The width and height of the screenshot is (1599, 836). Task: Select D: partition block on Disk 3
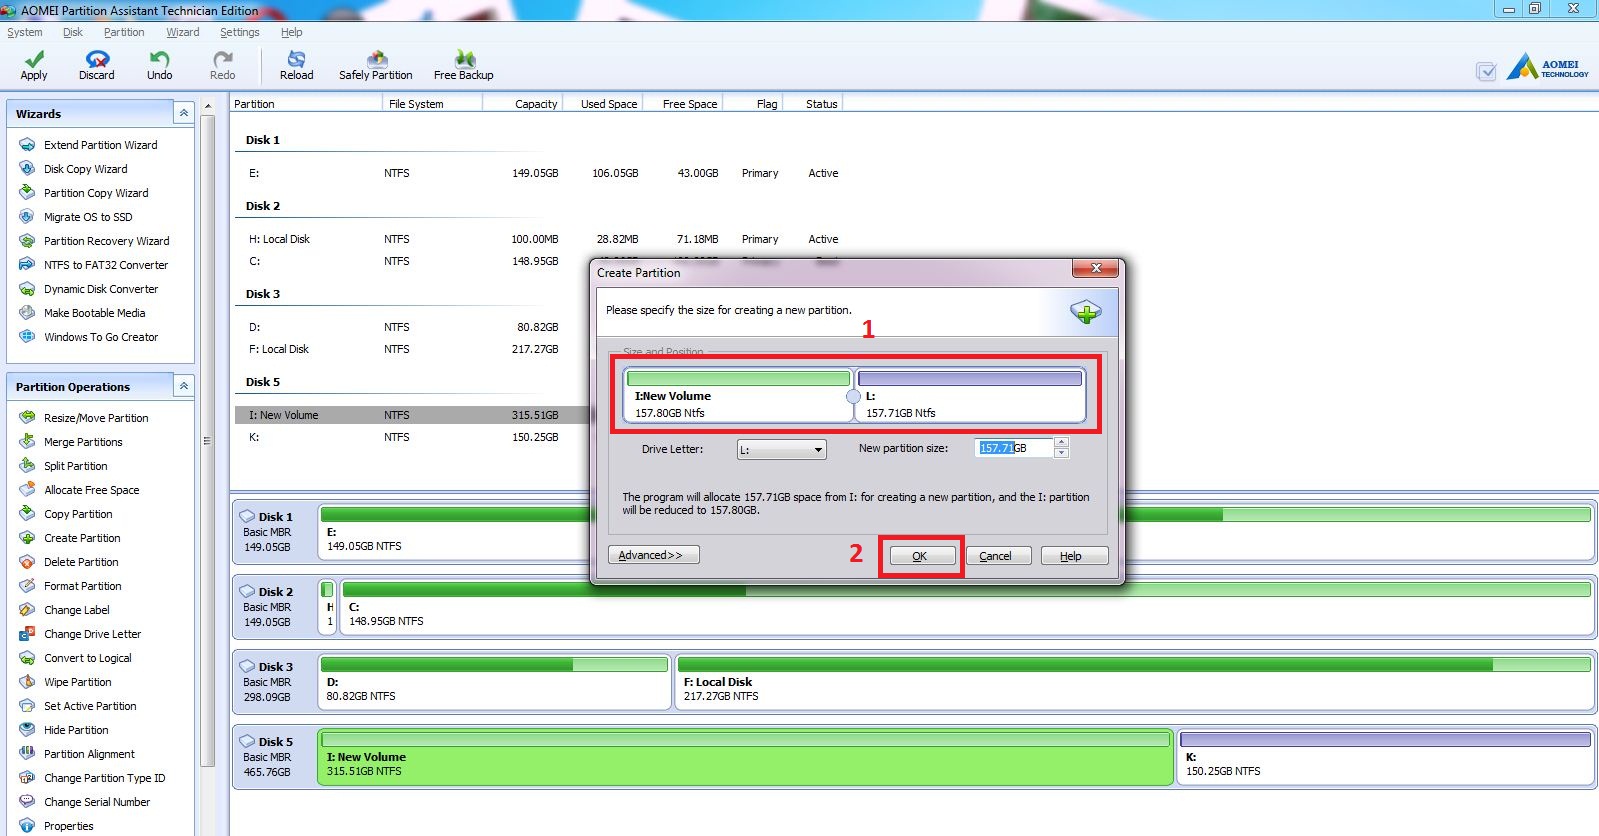click(494, 683)
